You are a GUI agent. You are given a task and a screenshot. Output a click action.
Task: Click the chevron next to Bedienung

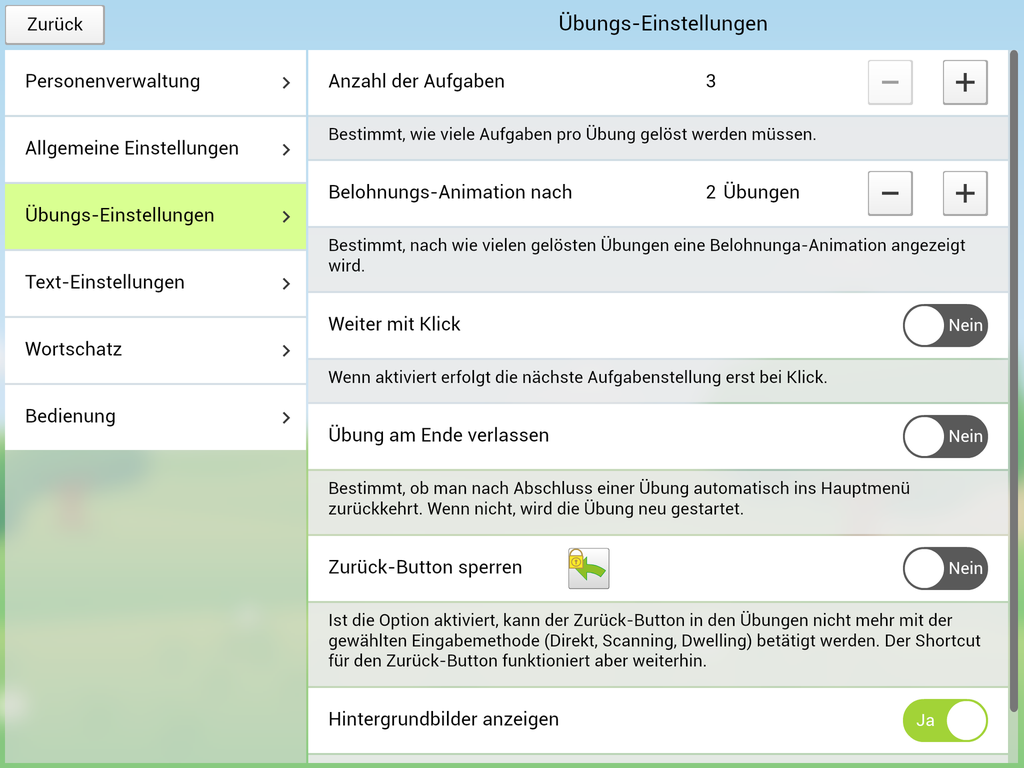pos(286,417)
